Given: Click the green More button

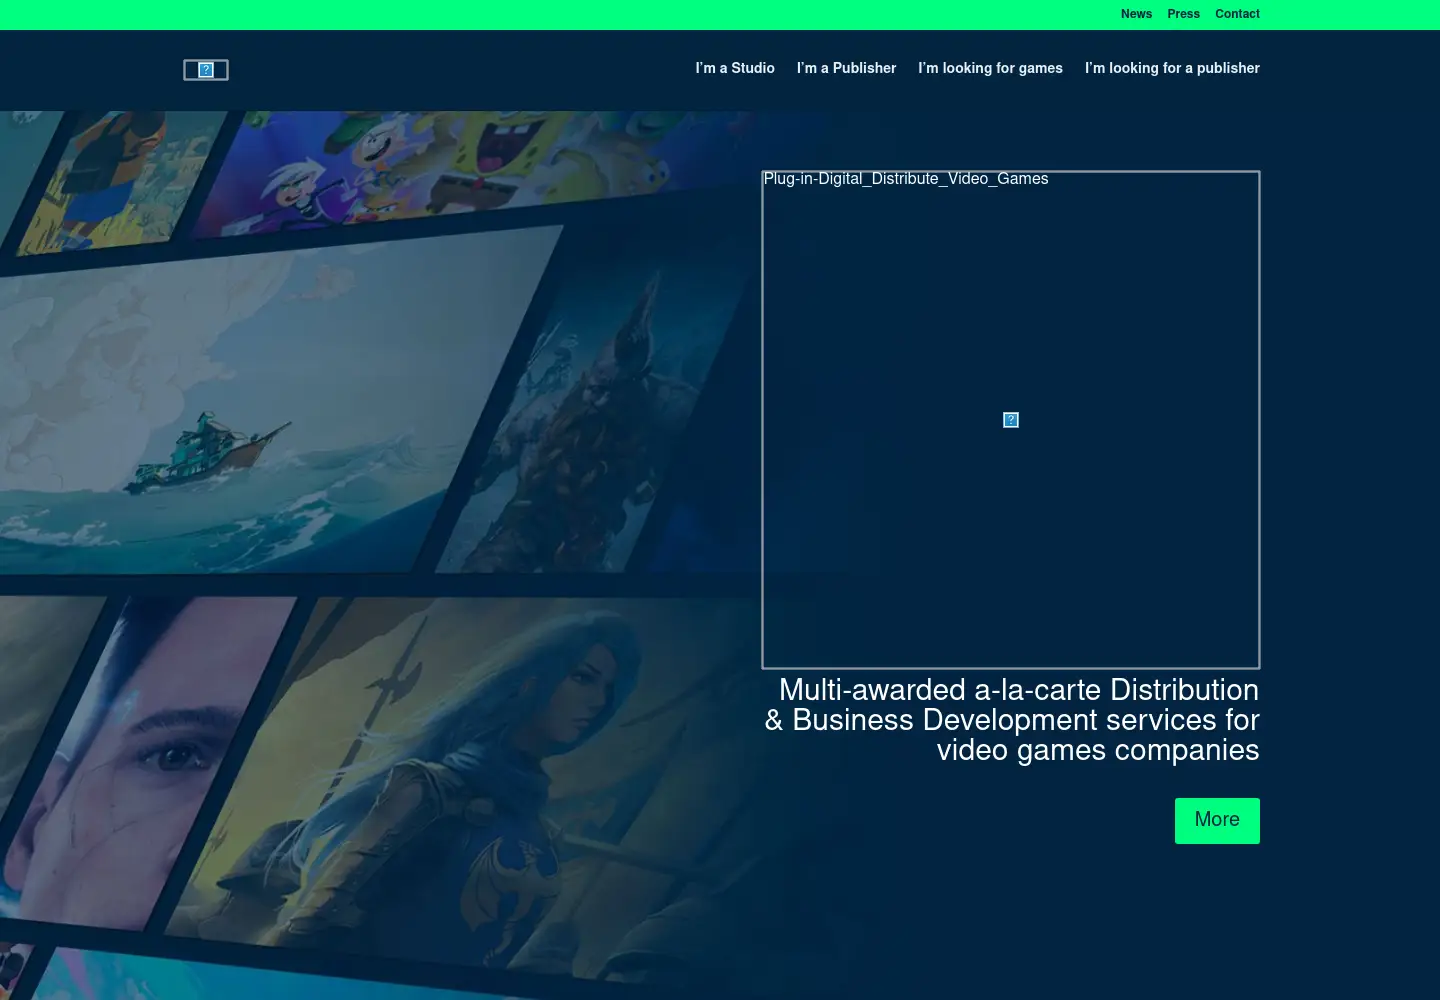Looking at the screenshot, I should click(x=1217, y=821).
